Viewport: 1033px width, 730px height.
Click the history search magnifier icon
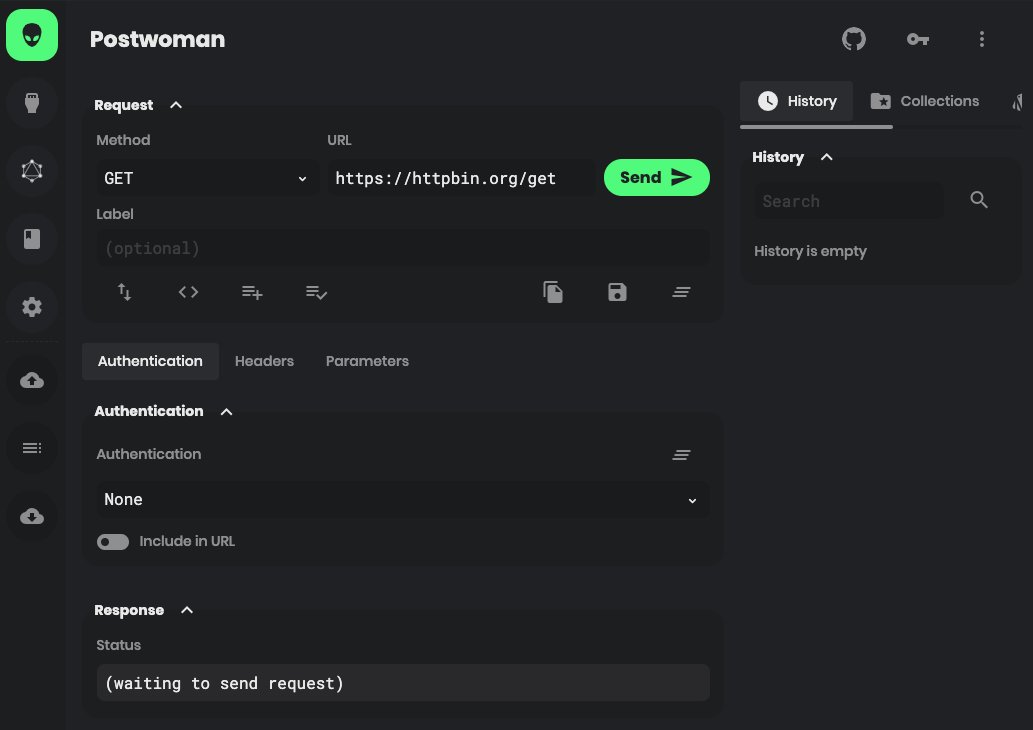[979, 200]
